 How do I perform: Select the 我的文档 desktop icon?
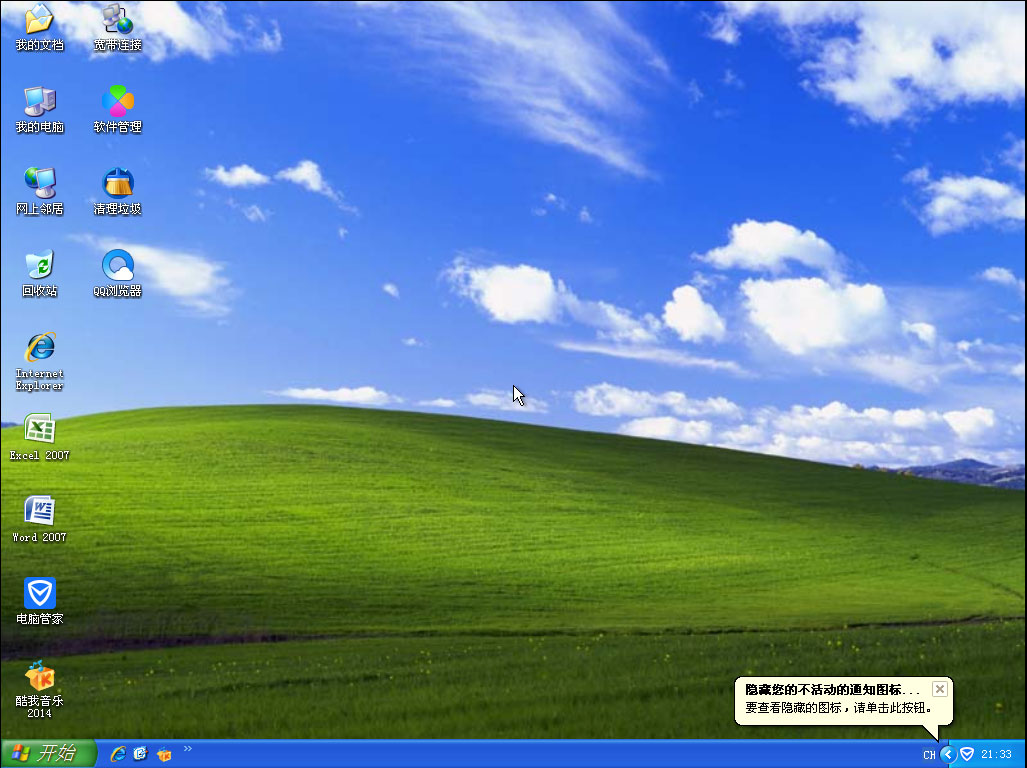39,26
